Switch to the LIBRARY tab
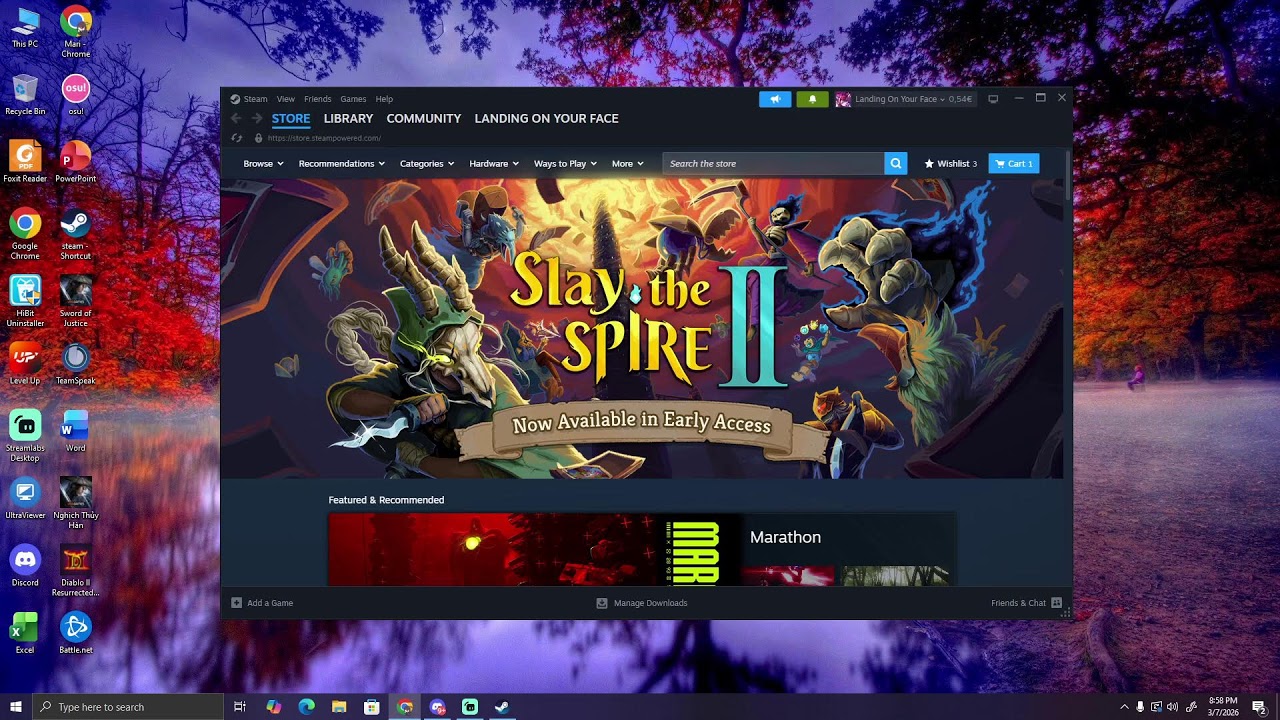 point(348,118)
